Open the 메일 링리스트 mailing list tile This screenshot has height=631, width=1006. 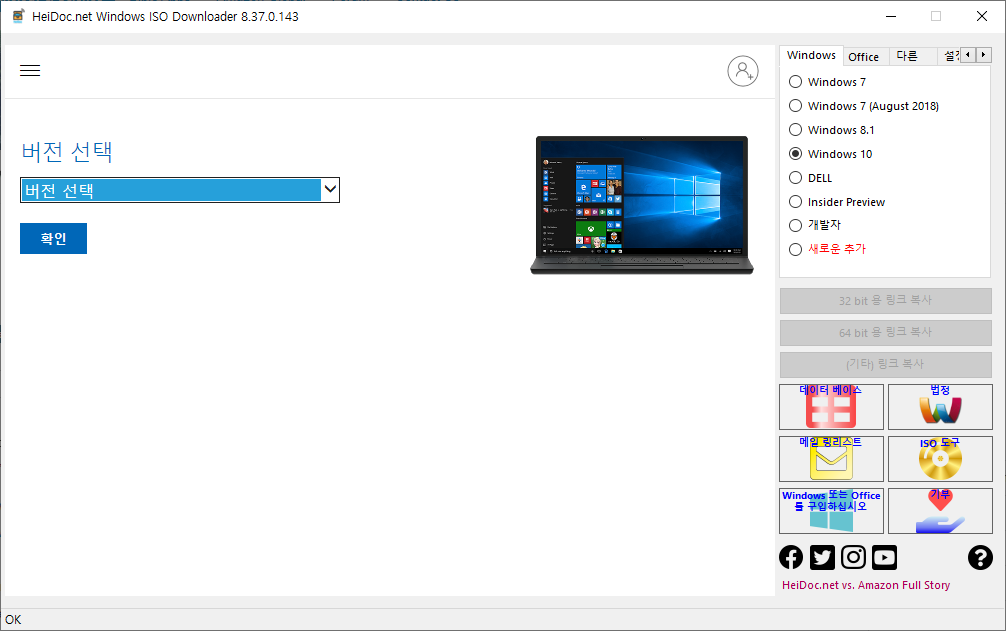[831, 459]
